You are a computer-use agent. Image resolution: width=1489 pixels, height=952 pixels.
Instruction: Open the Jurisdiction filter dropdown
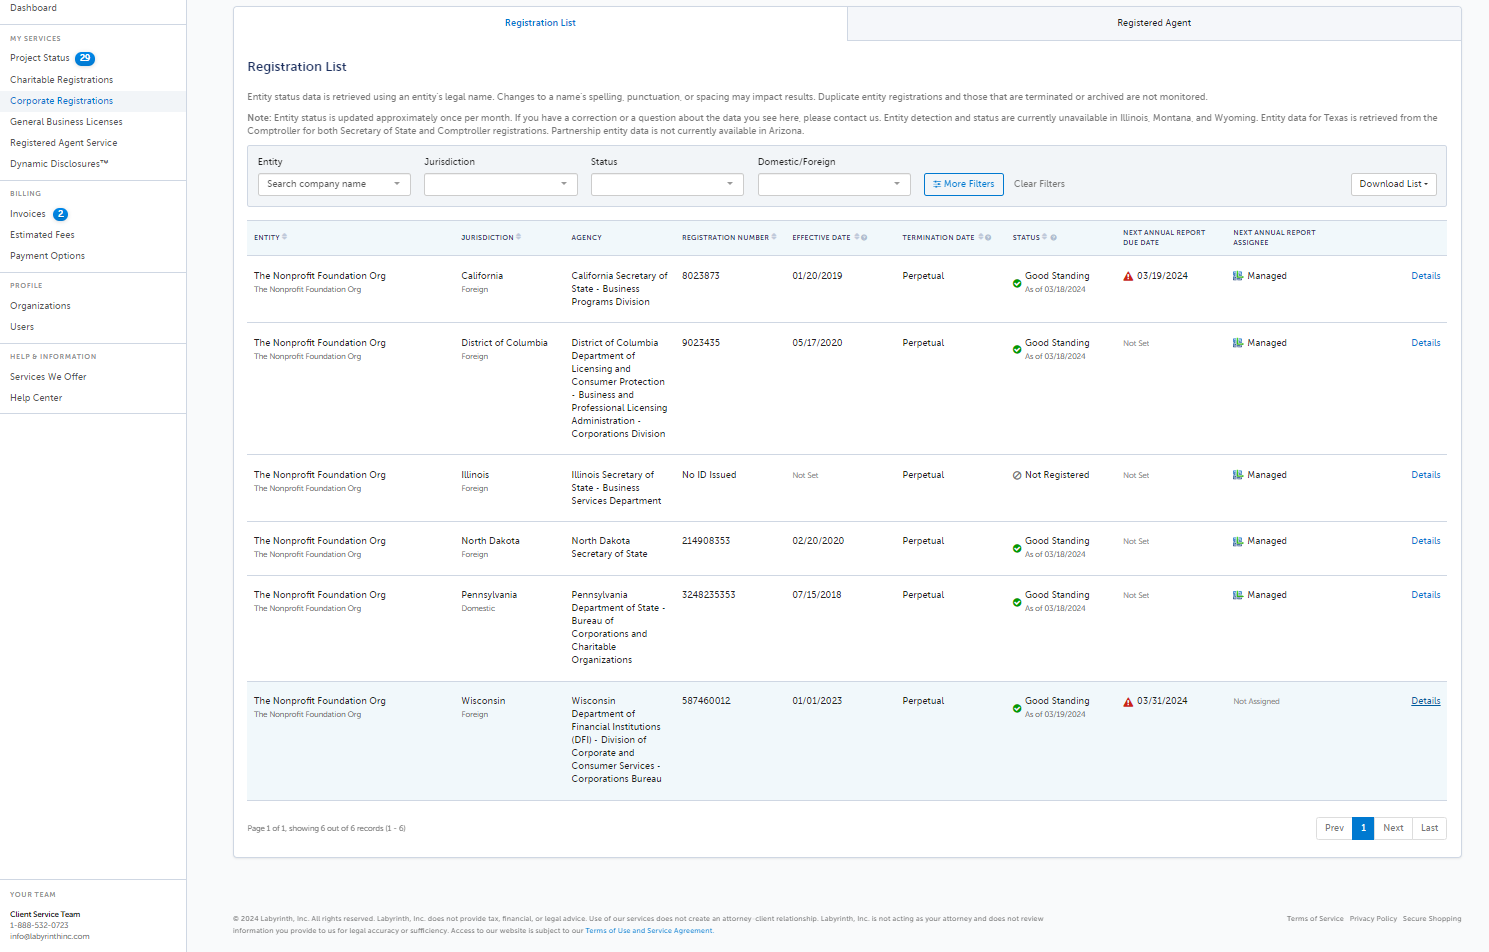501,184
